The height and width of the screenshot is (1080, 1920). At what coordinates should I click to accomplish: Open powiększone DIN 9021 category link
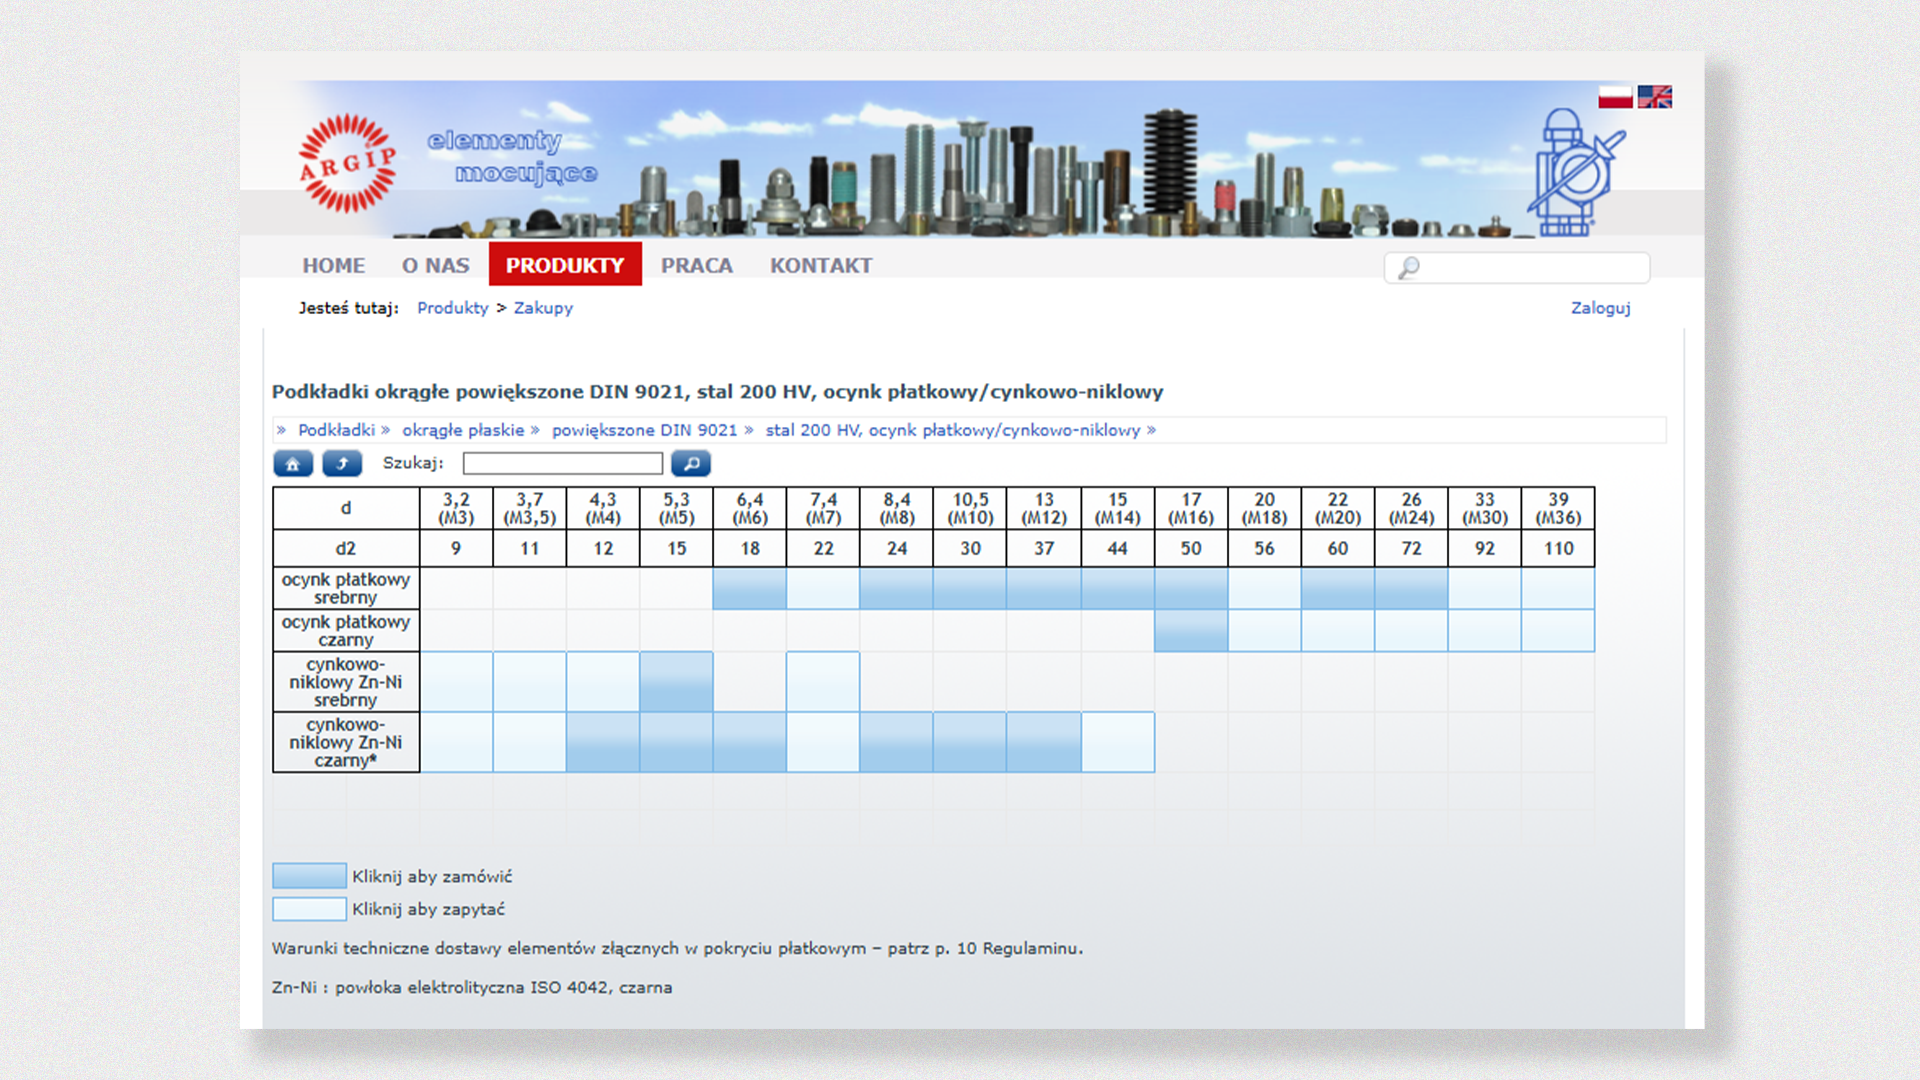[x=644, y=430]
